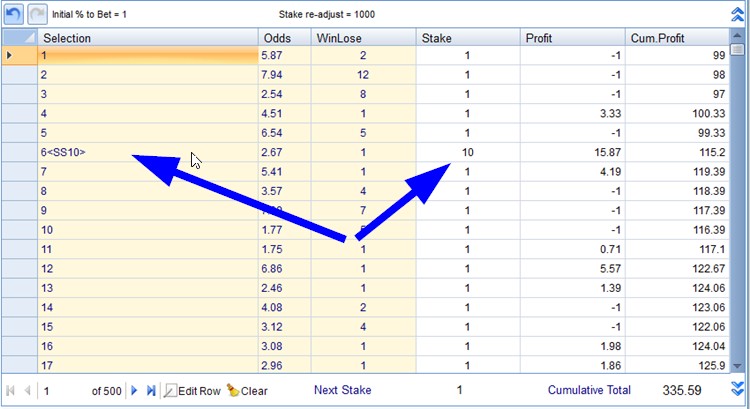Sort by the Odds column header

click(x=284, y=37)
